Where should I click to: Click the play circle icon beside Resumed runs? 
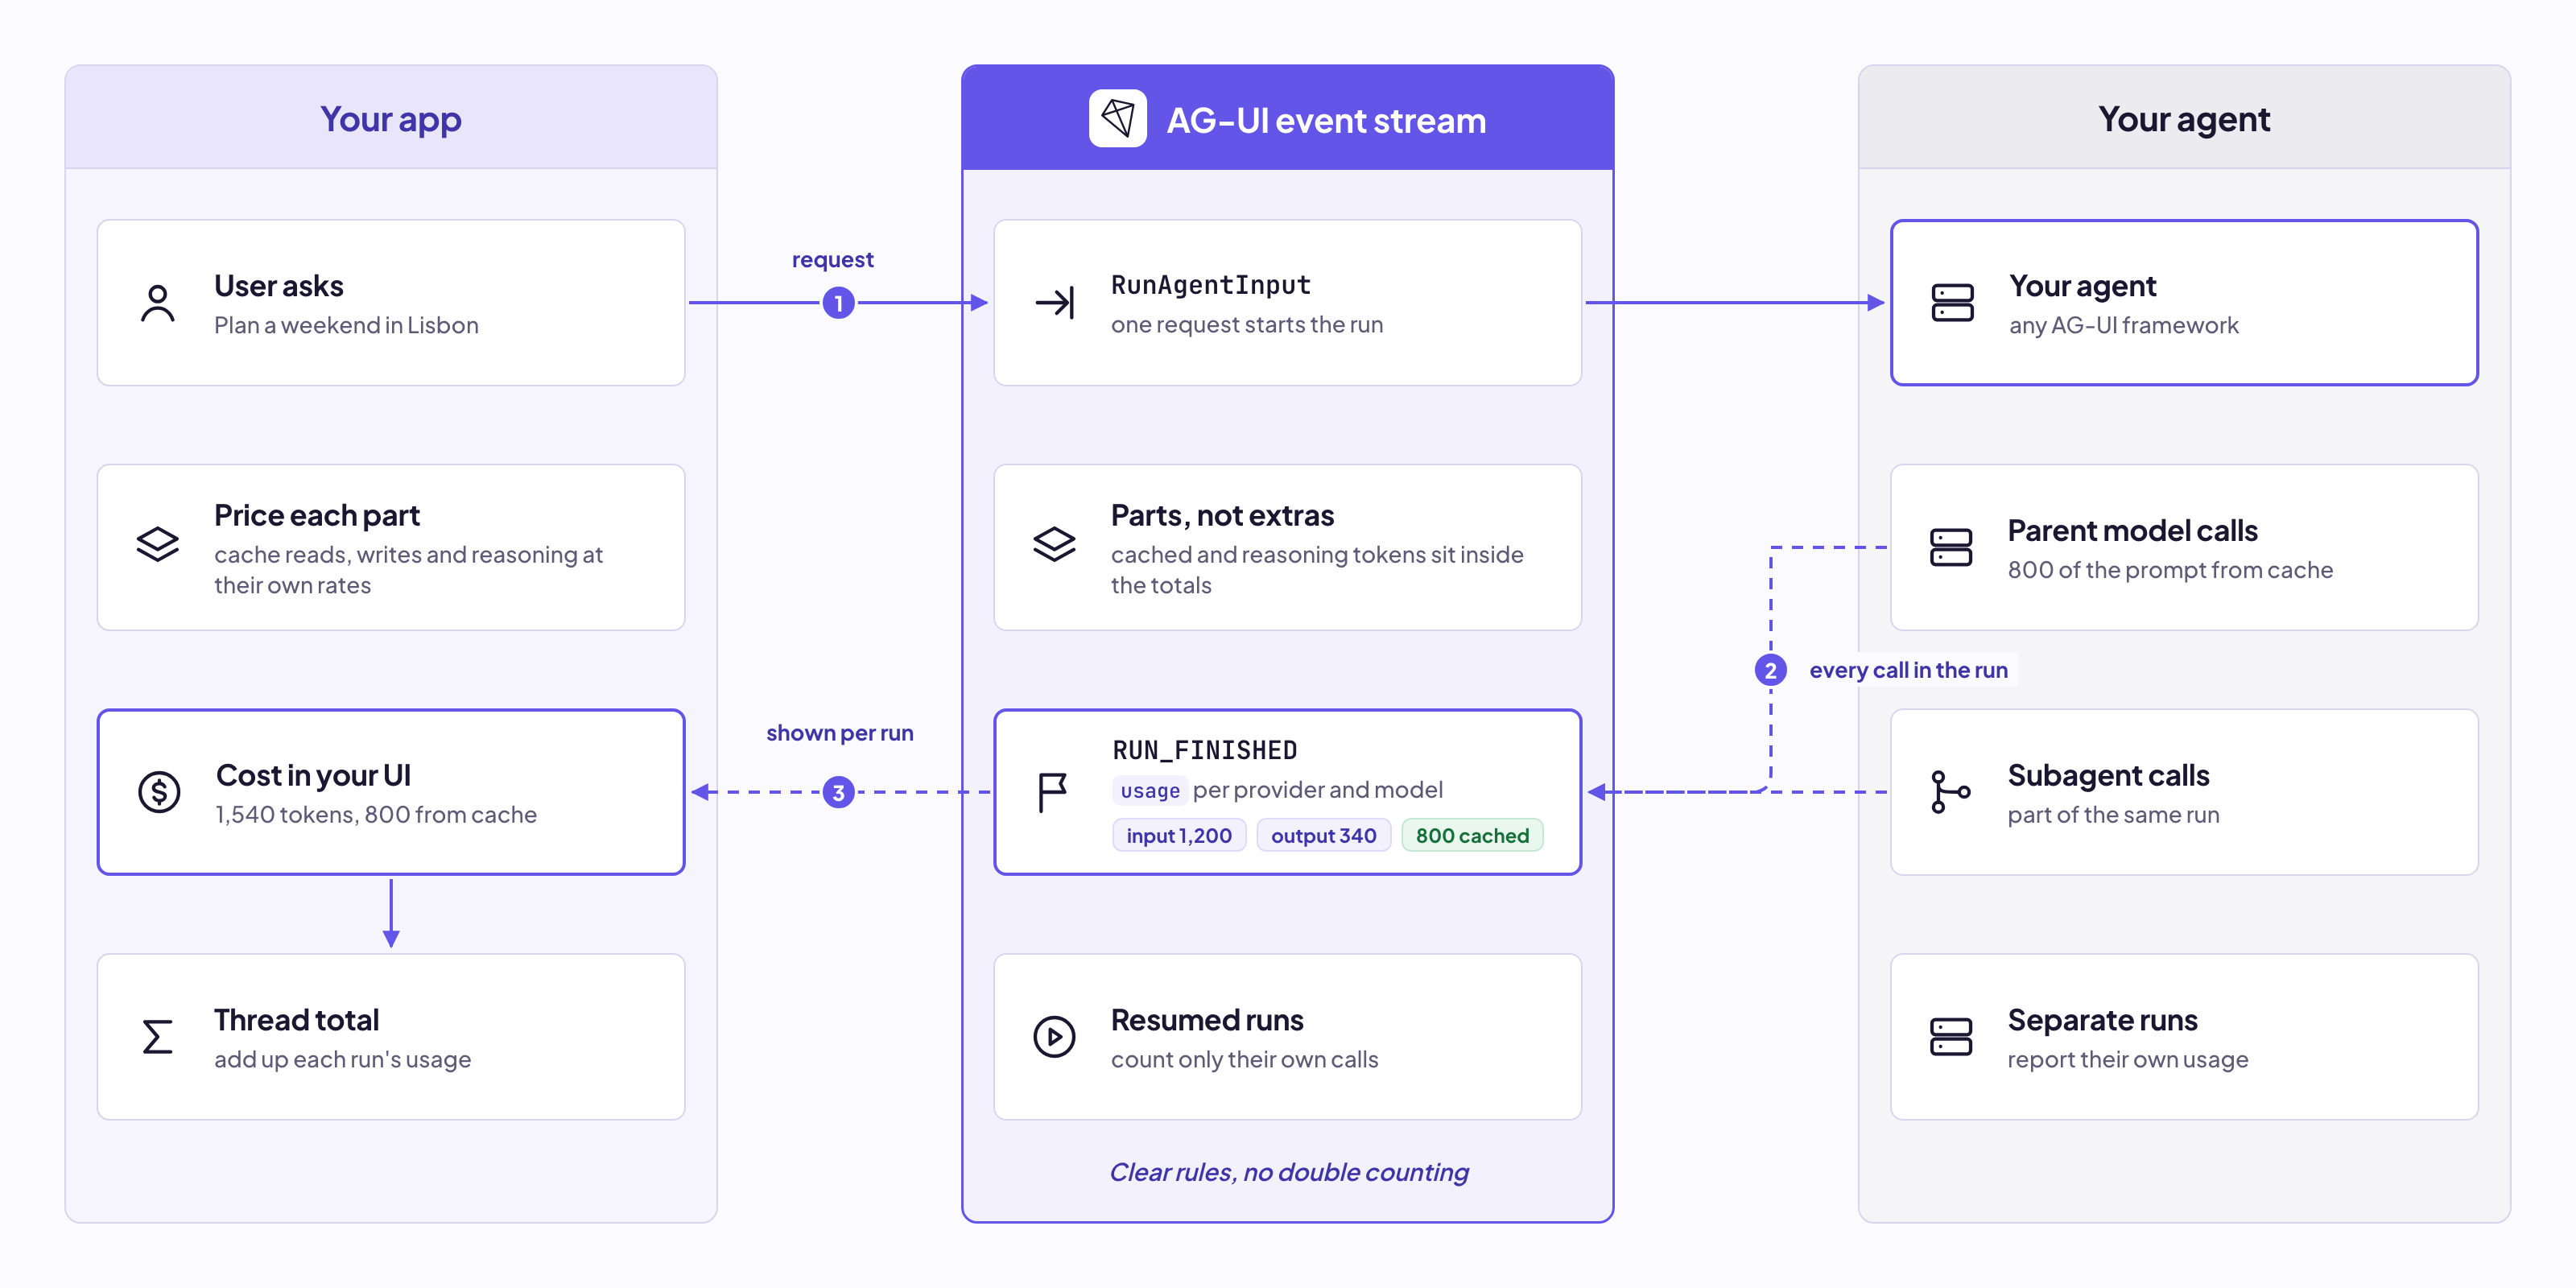1054,1037
